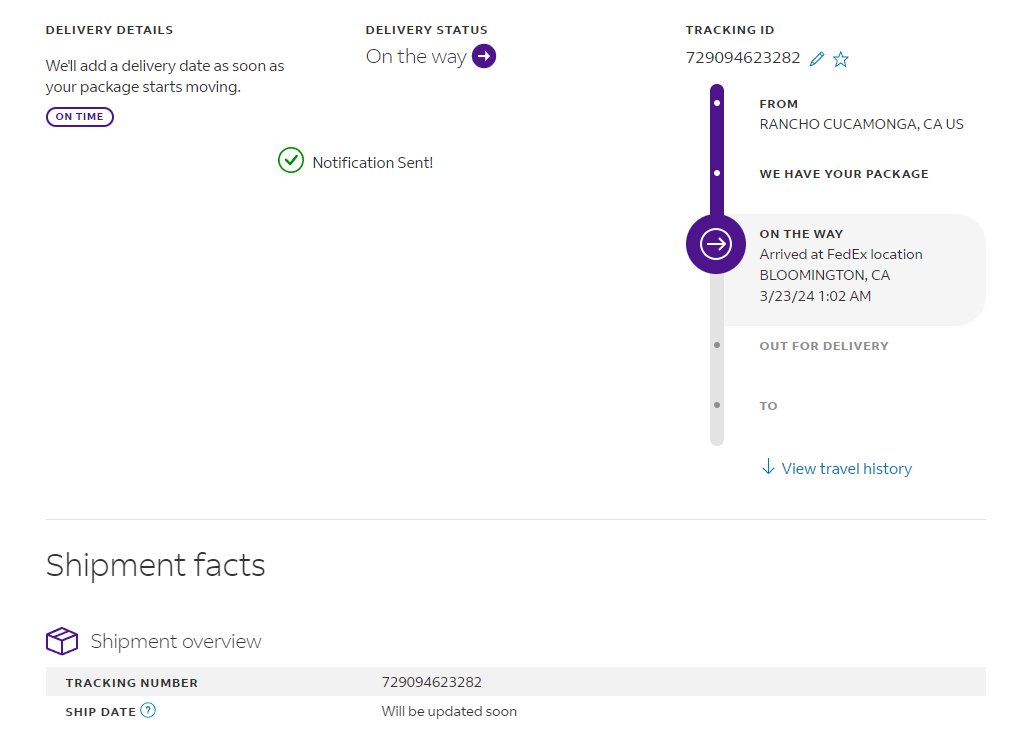Select the tracking ID 729094623282 at top
The image size is (1013, 737).
[743, 58]
